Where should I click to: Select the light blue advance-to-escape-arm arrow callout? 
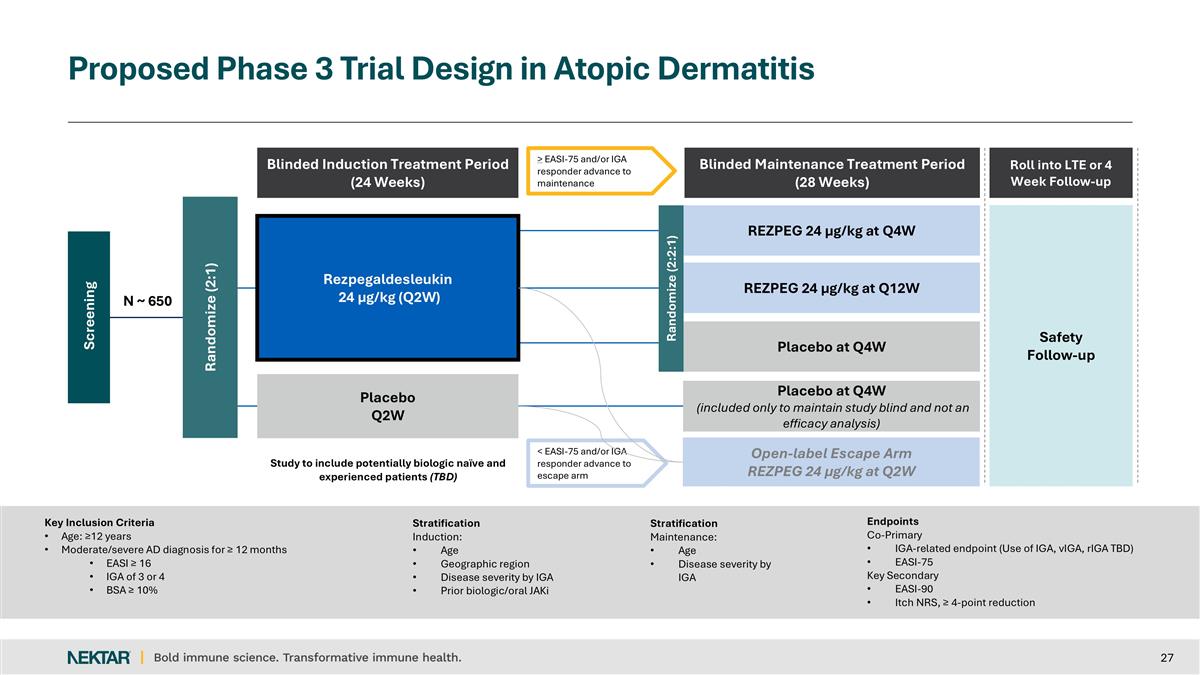click(x=590, y=463)
